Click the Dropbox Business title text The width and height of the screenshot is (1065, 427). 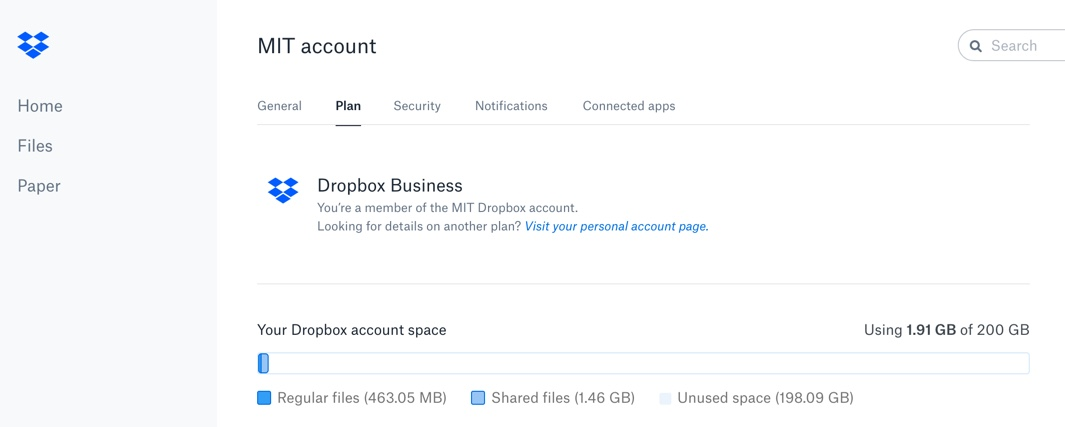[390, 186]
